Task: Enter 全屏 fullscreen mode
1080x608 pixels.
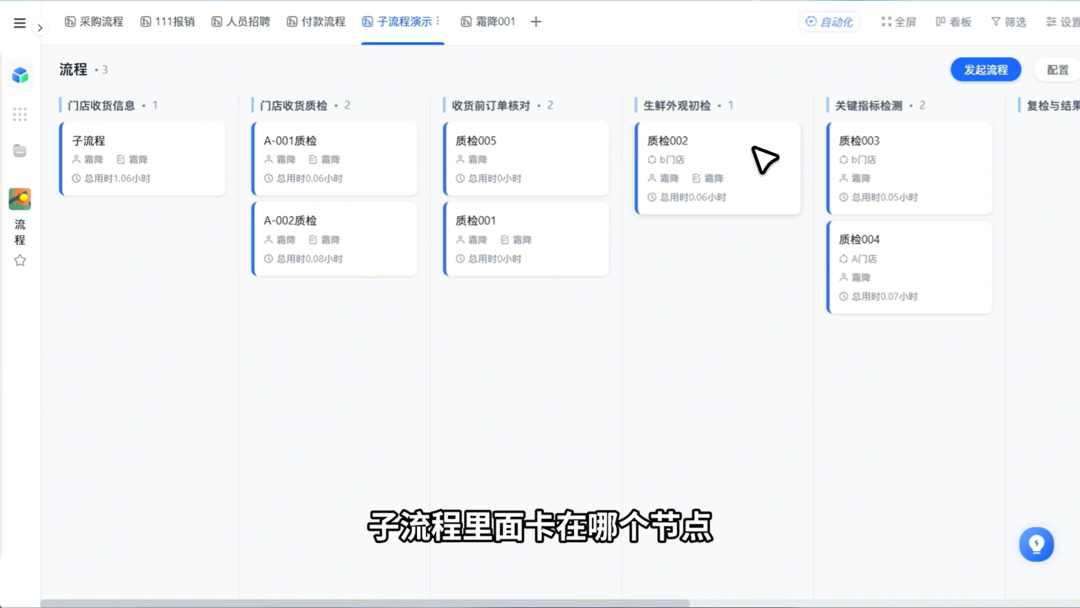Action: coord(899,22)
